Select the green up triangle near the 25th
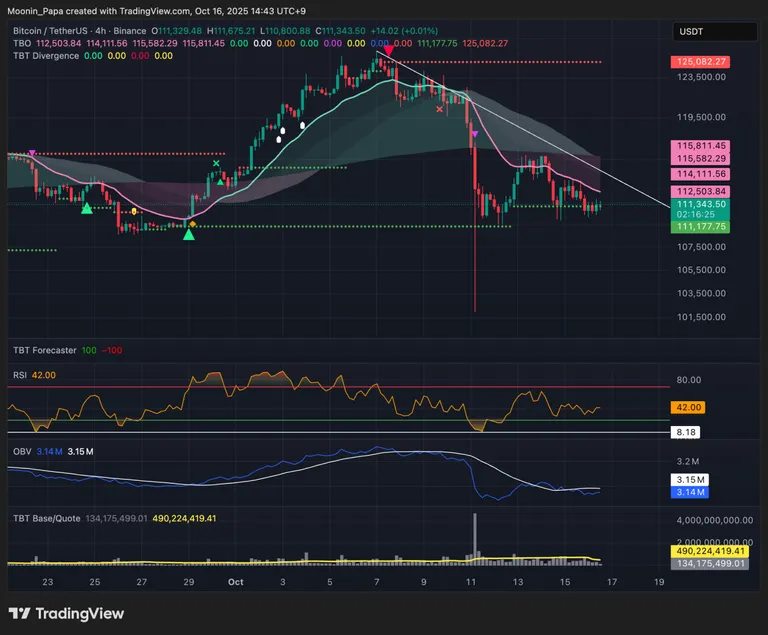Viewport: 768px width, 635px height. click(x=87, y=207)
